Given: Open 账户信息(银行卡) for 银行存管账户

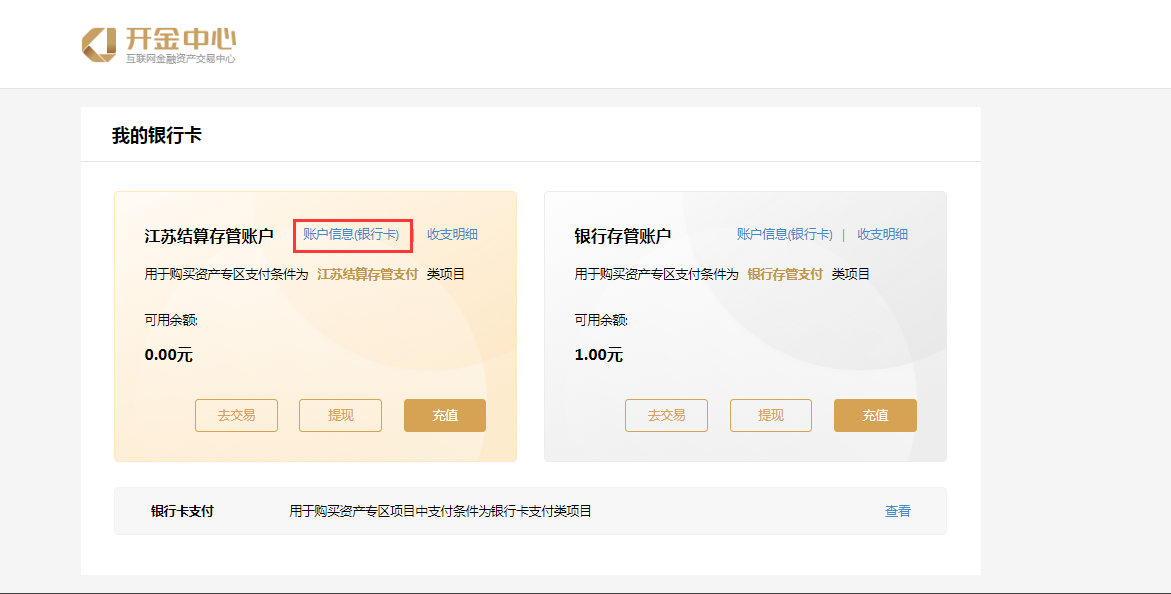Looking at the screenshot, I should pyautogui.click(x=784, y=235).
